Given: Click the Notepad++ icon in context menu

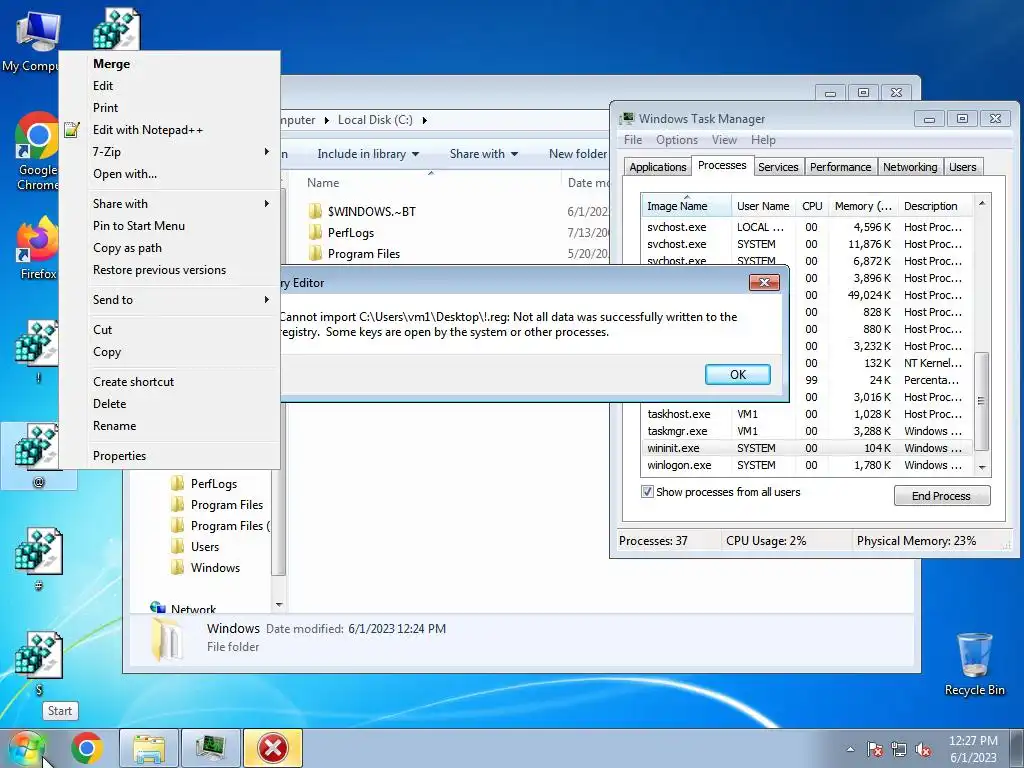Looking at the screenshot, I should point(72,129).
